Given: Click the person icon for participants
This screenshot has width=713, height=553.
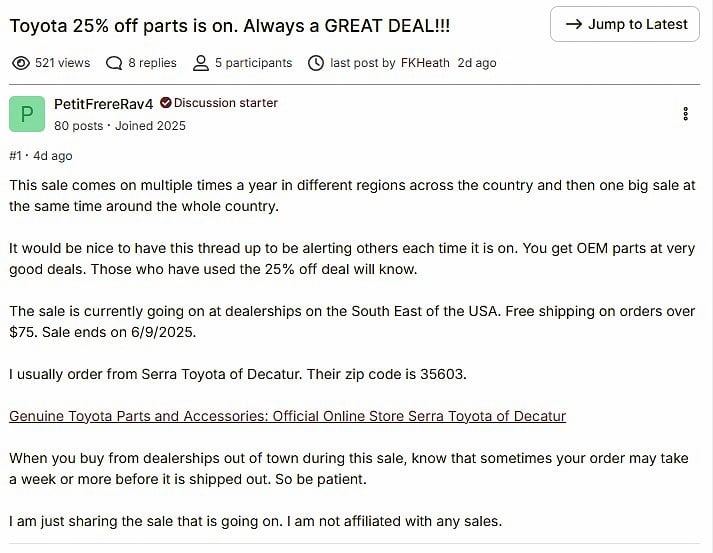Looking at the screenshot, I should pos(200,63).
